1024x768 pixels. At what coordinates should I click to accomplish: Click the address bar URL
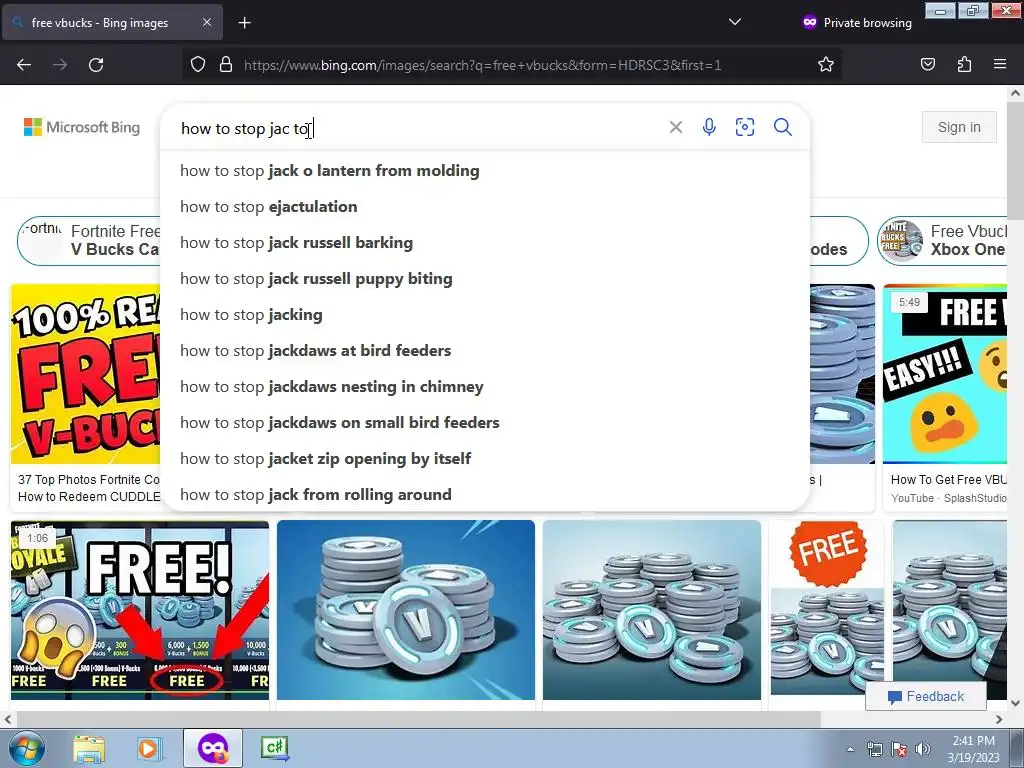coord(483,65)
